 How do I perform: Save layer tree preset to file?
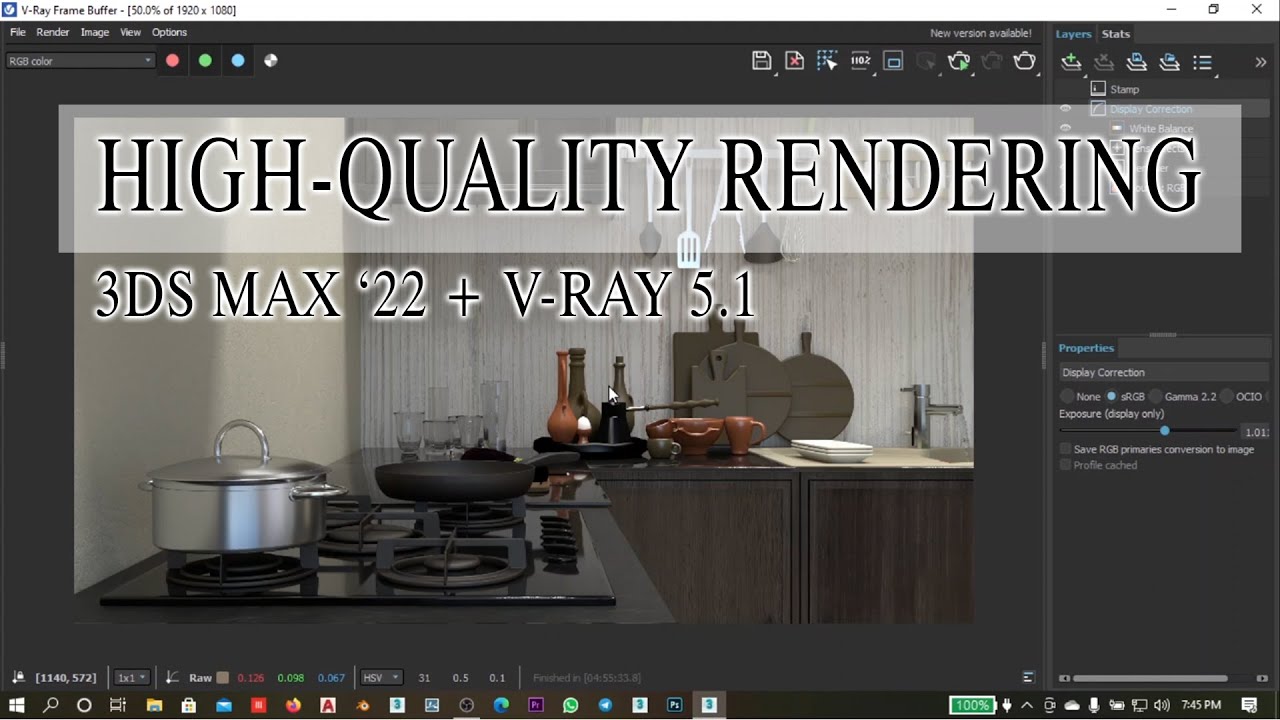[x=1137, y=62]
